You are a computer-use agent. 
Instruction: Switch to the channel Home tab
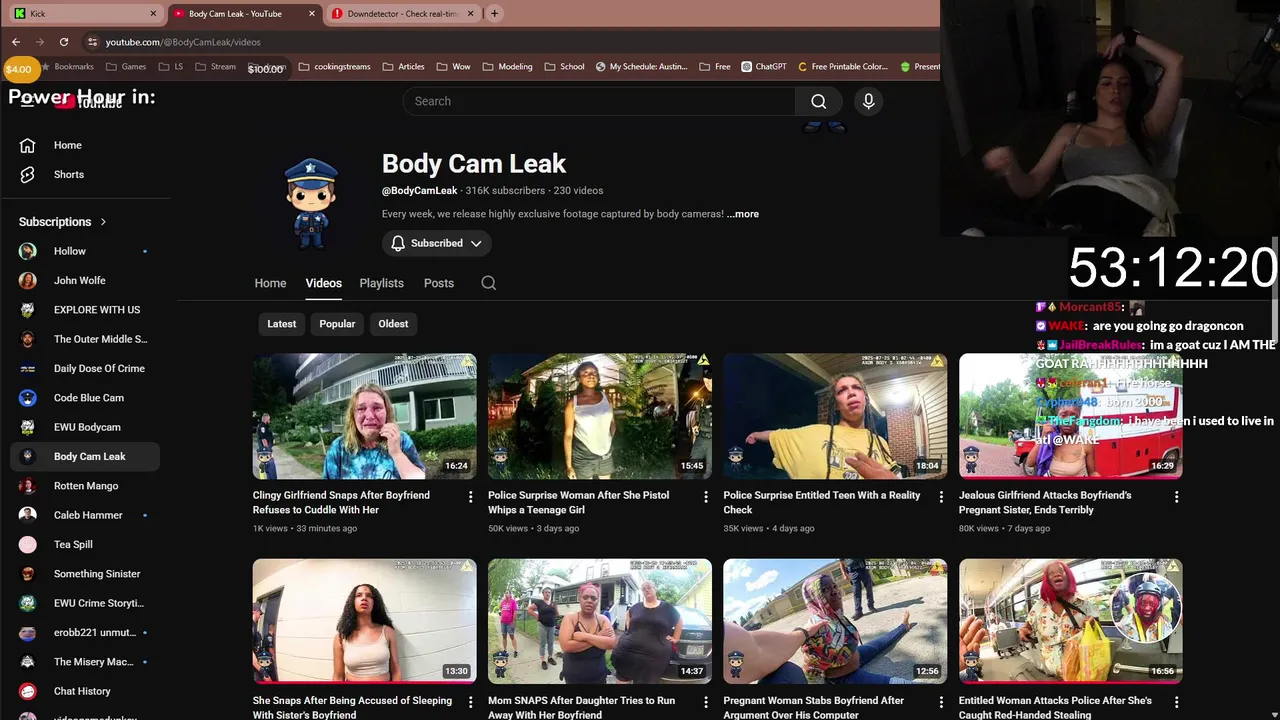pos(270,283)
